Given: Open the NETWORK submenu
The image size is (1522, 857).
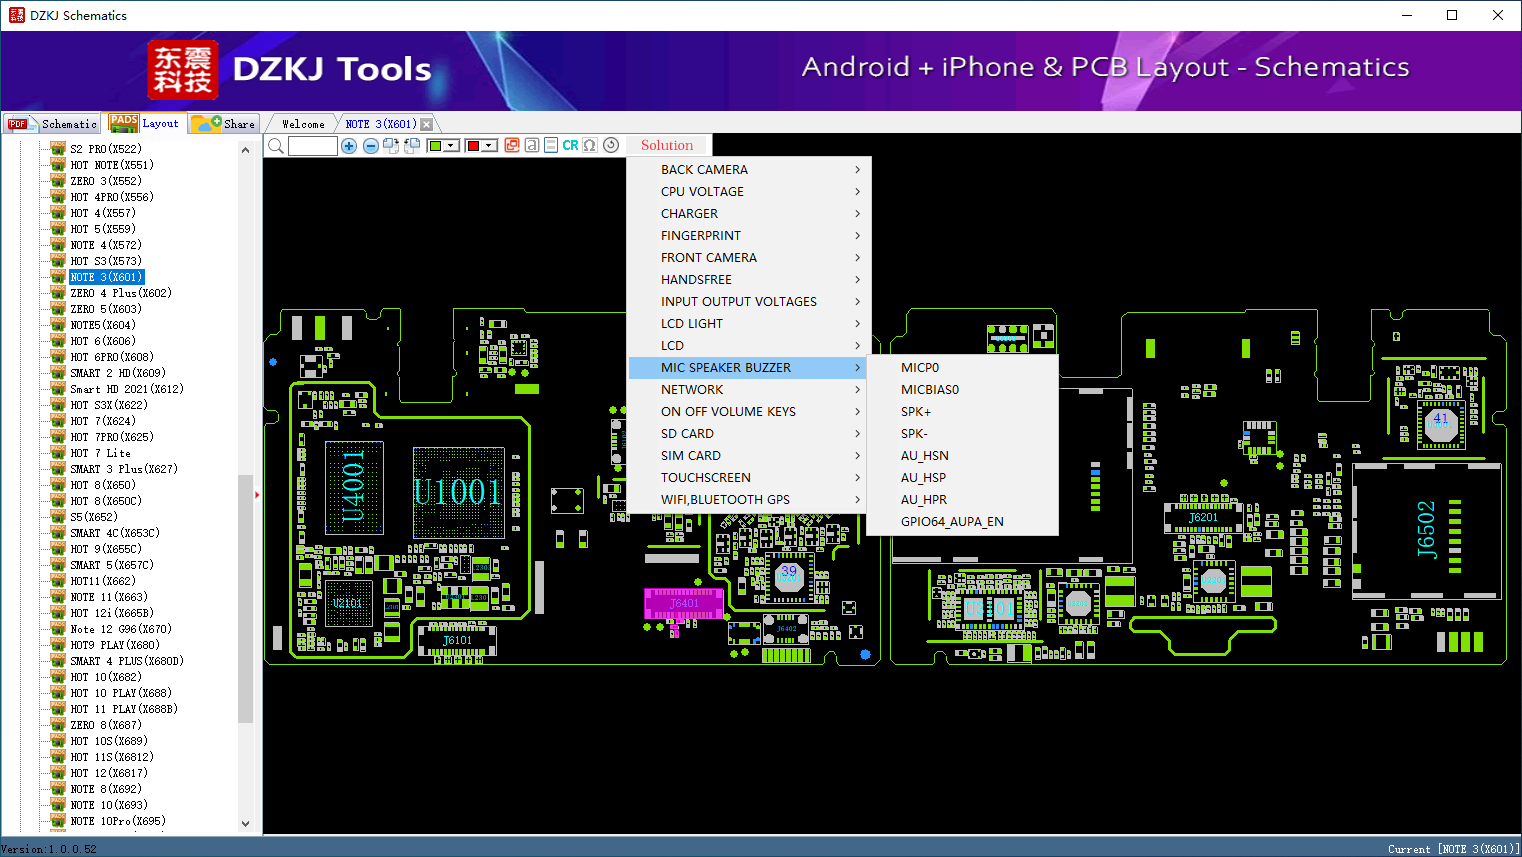Looking at the screenshot, I should tap(749, 390).
